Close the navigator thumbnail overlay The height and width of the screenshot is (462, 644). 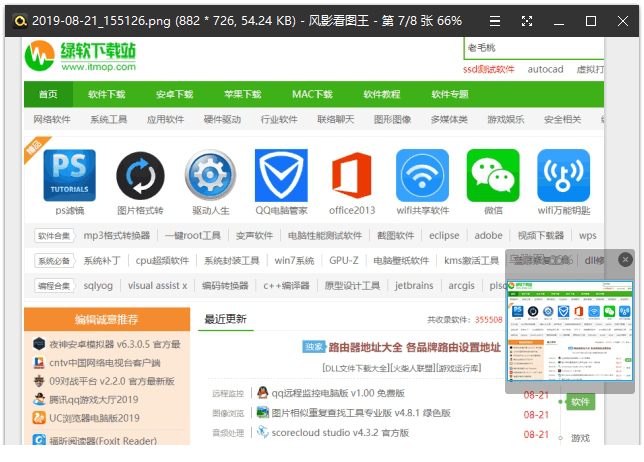(625, 260)
